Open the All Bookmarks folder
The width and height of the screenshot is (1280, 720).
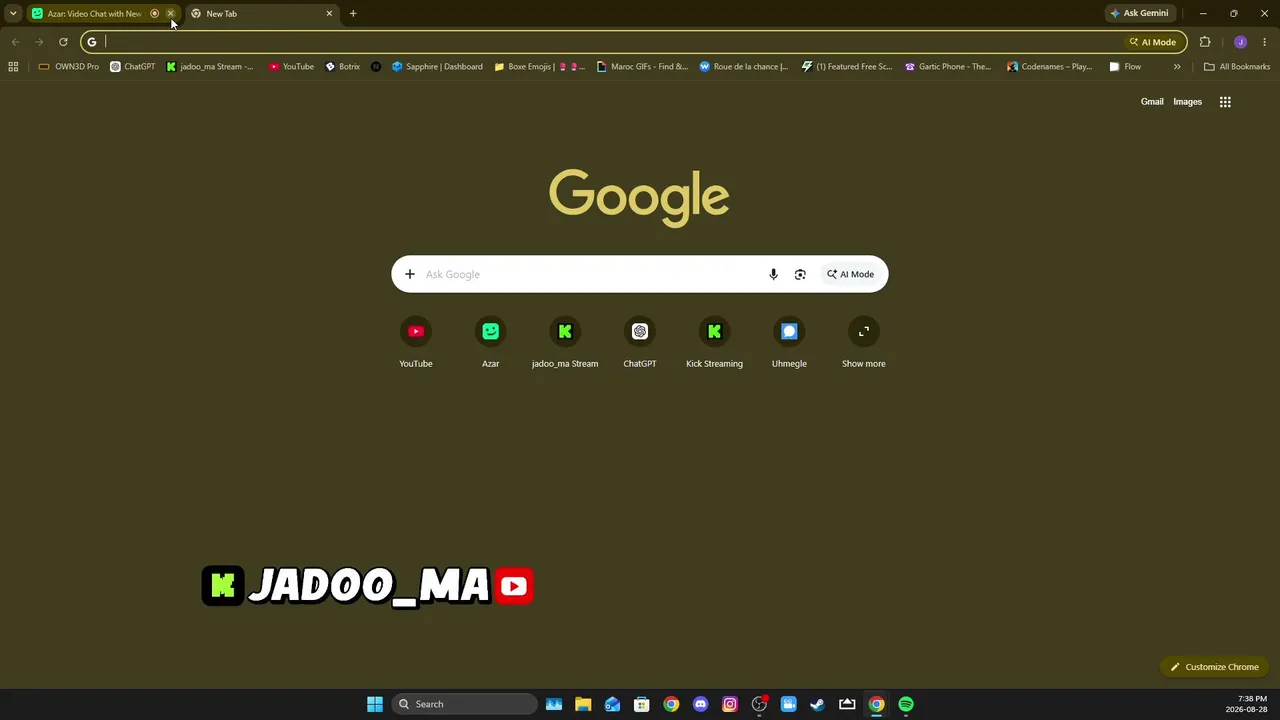(x=1237, y=67)
